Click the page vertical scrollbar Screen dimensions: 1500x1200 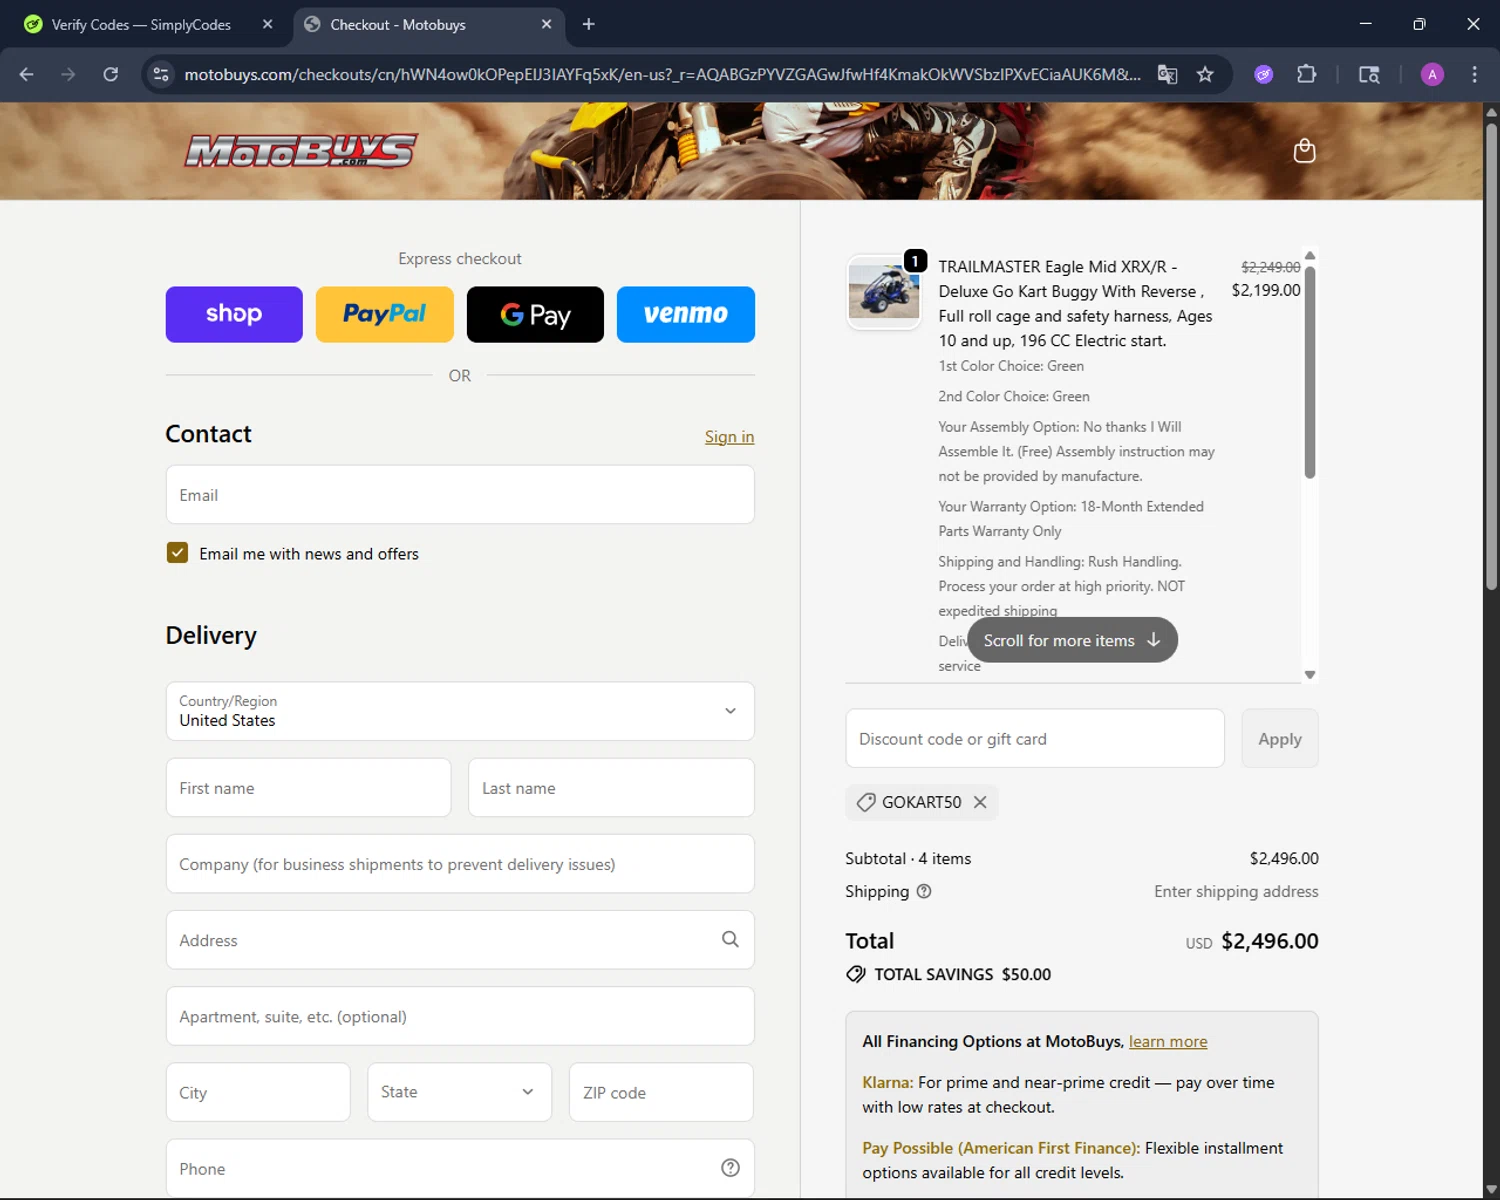tap(1491, 355)
